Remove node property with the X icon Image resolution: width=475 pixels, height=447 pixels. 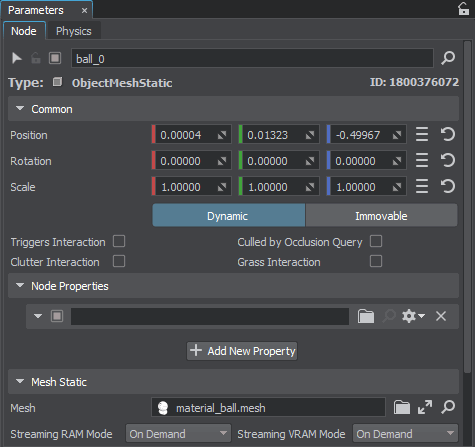coord(441,316)
